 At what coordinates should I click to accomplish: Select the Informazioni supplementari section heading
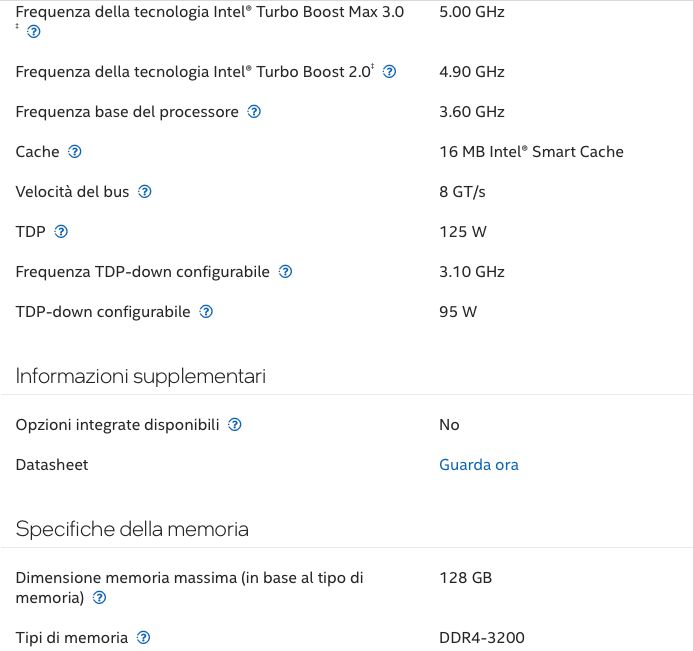pyautogui.click(x=141, y=376)
